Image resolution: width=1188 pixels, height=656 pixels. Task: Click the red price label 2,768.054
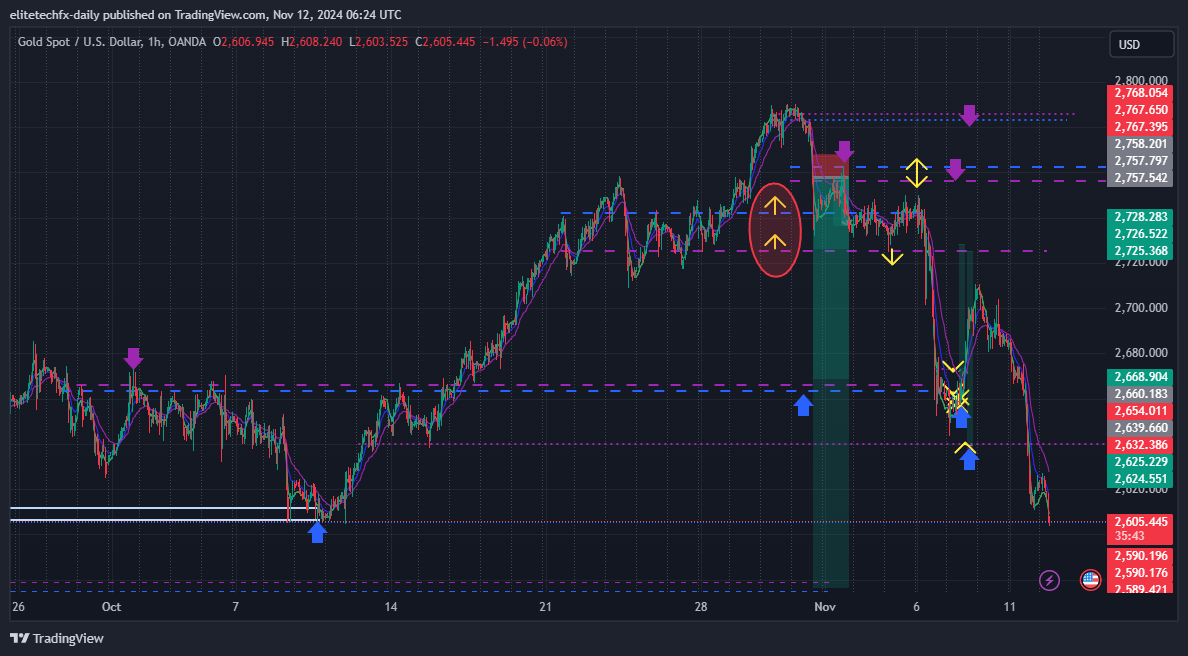click(1140, 93)
